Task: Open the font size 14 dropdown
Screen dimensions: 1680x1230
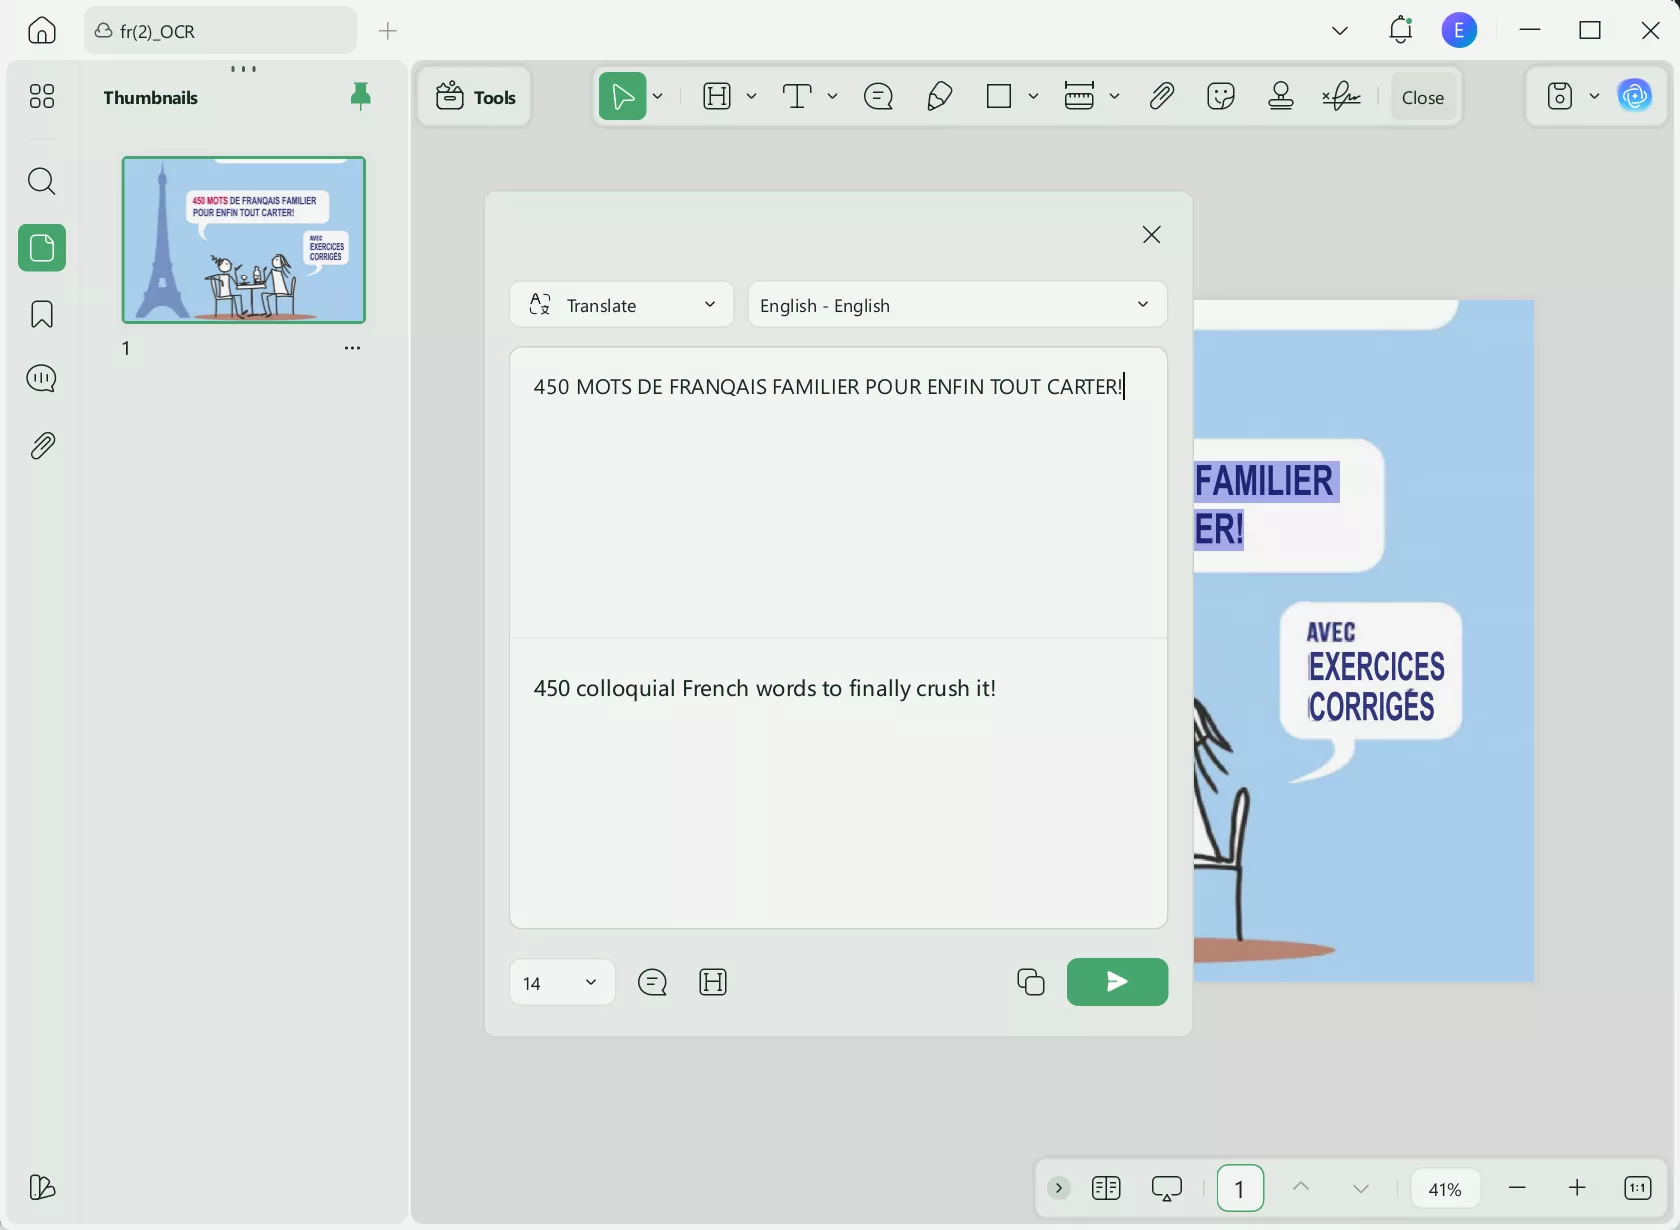Action: pos(562,983)
